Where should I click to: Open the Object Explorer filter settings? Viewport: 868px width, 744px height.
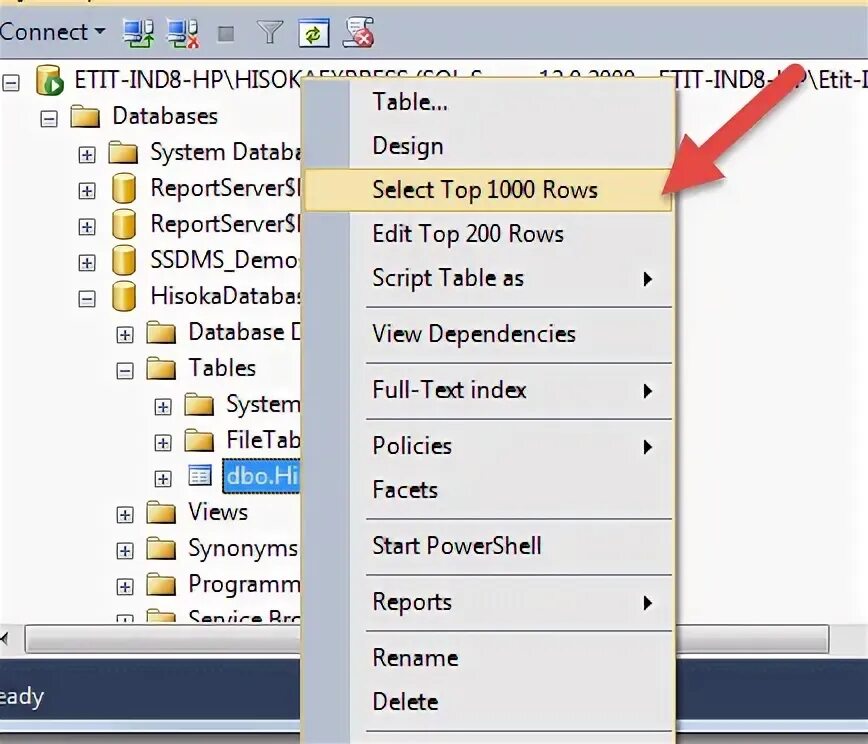(271, 32)
